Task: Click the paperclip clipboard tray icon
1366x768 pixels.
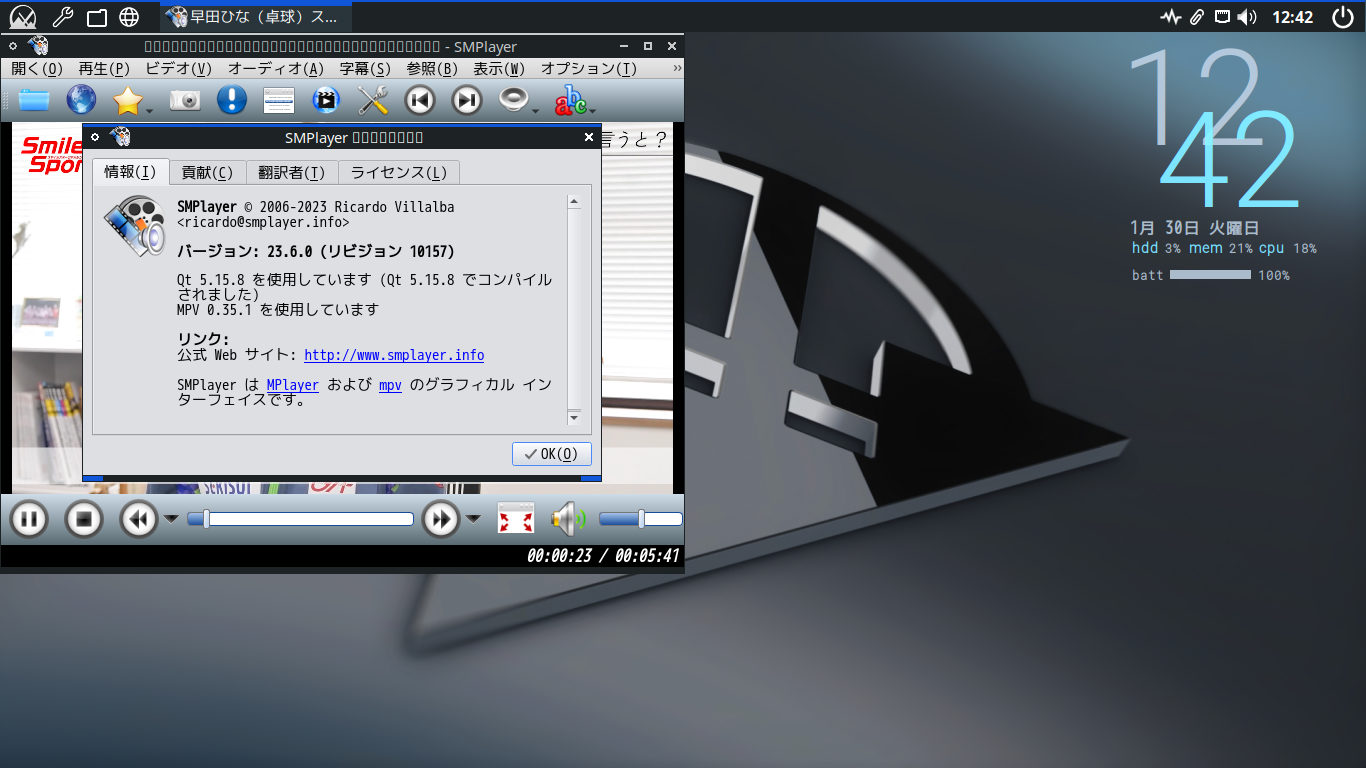Action: point(1197,17)
